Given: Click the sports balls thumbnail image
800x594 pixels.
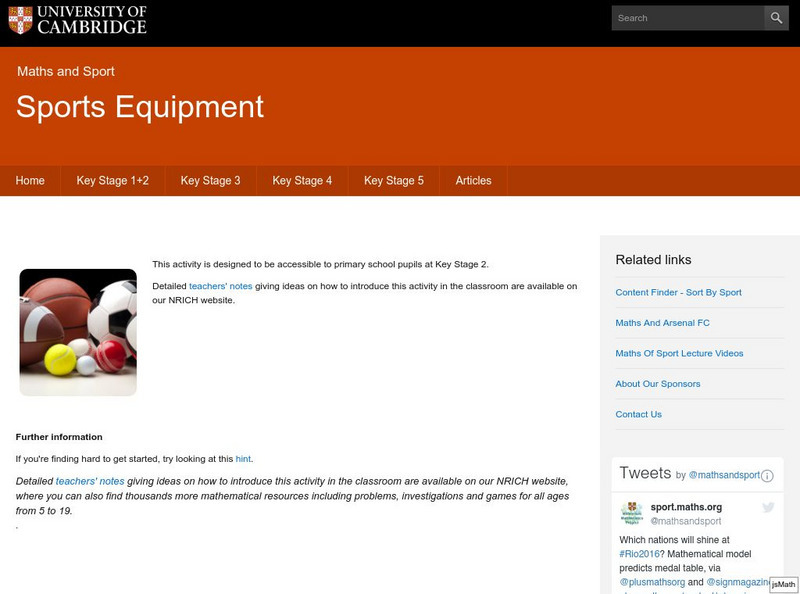Looking at the screenshot, I should click(78, 332).
